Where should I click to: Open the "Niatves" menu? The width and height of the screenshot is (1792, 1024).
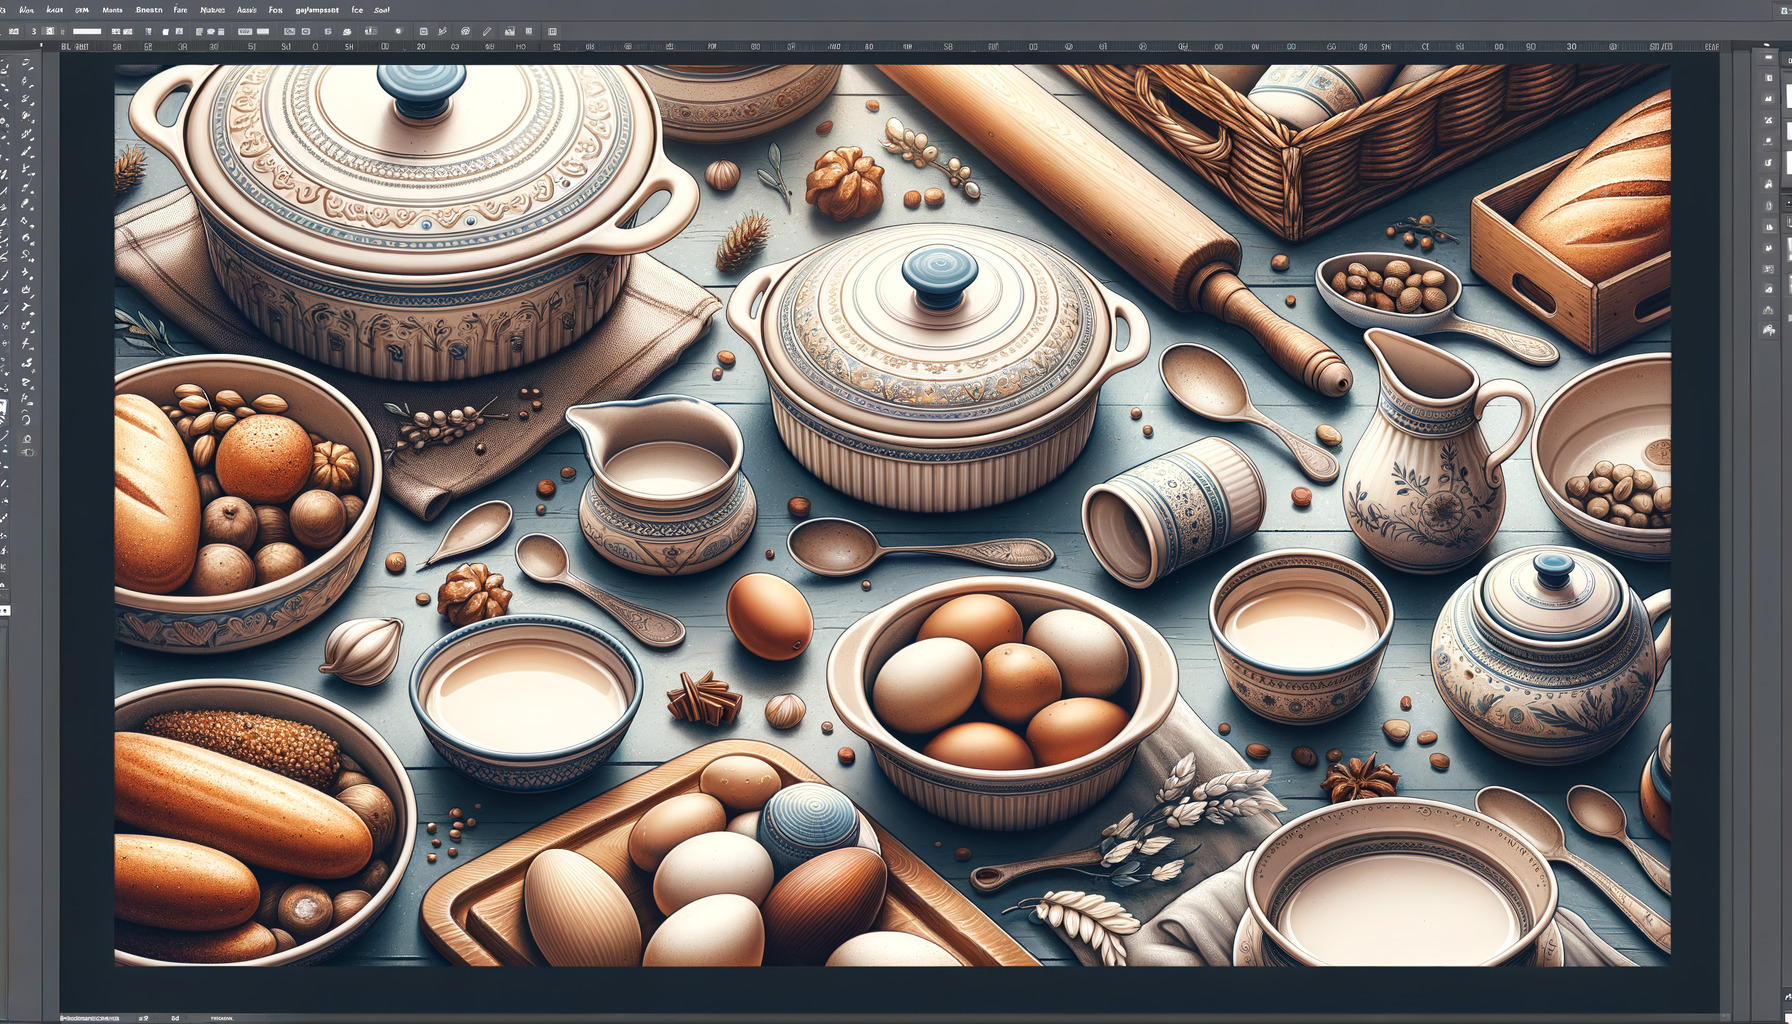(212, 9)
